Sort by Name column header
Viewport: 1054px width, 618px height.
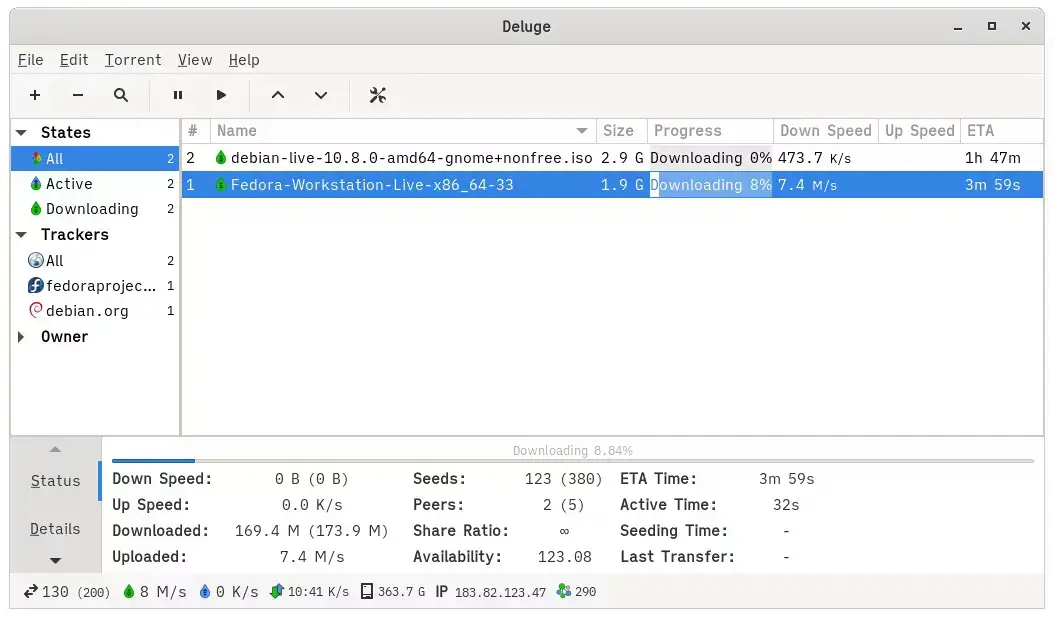pyautogui.click(x=403, y=130)
